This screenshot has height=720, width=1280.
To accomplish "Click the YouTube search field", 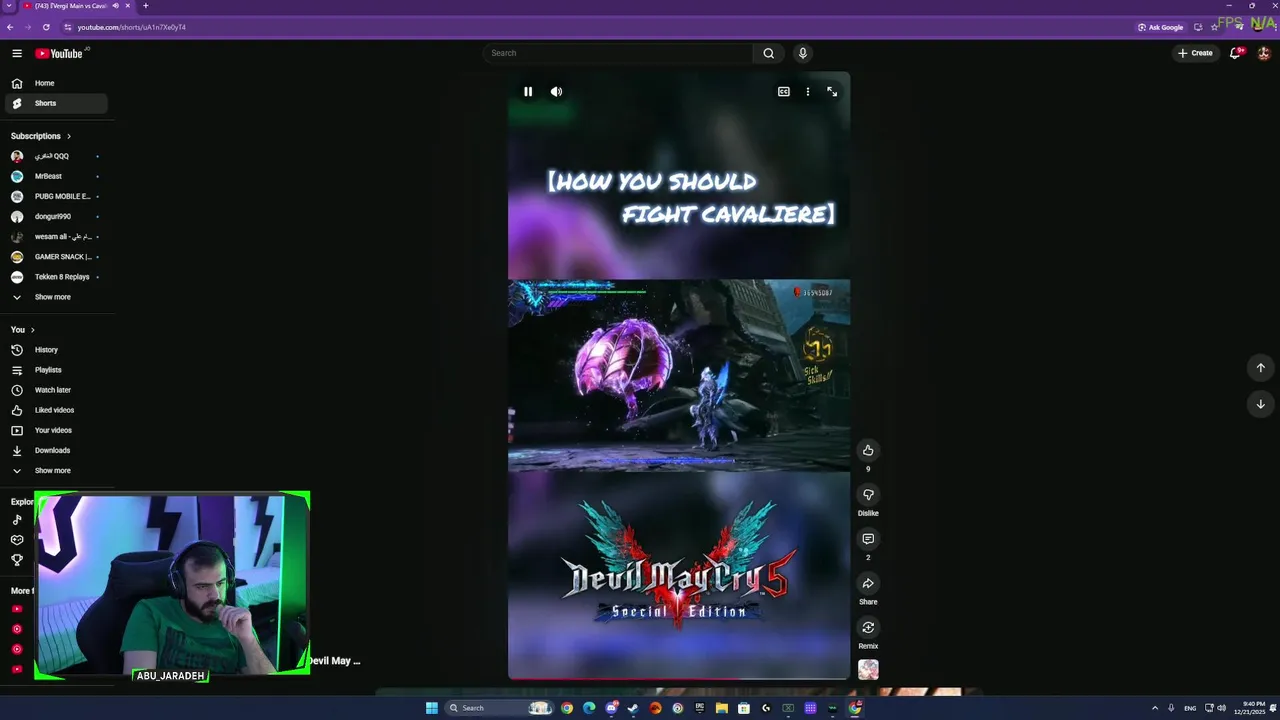I will [617, 53].
